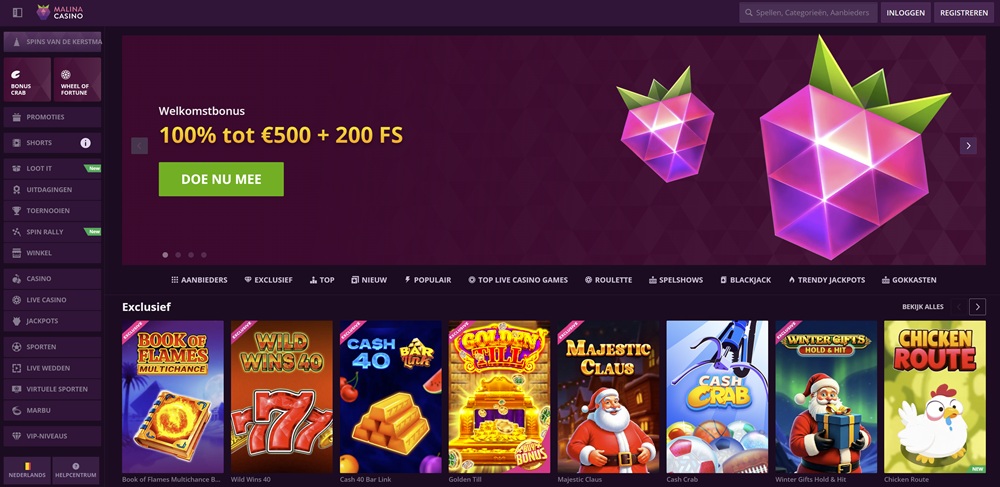Go back with banner left arrow
This screenshot has width=1000, height=487.
(140, 146)
